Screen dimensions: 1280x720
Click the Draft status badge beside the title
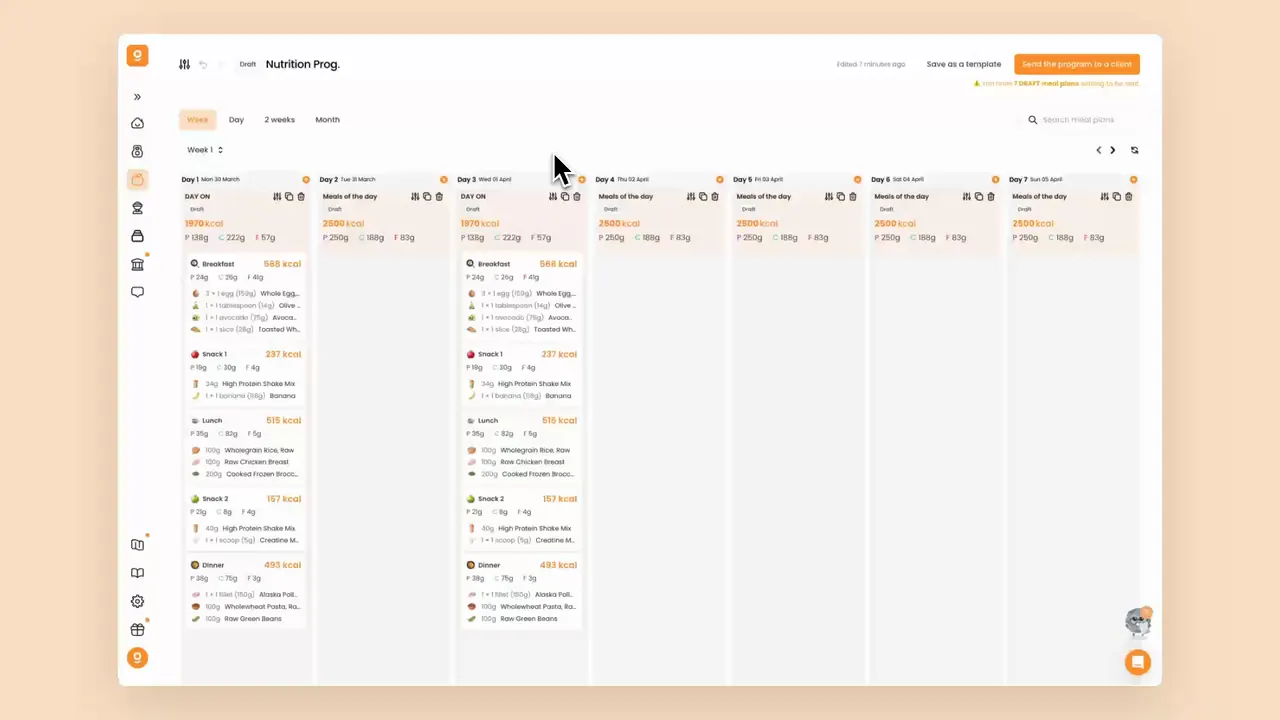pyautogui.click(x=247, y=64)
